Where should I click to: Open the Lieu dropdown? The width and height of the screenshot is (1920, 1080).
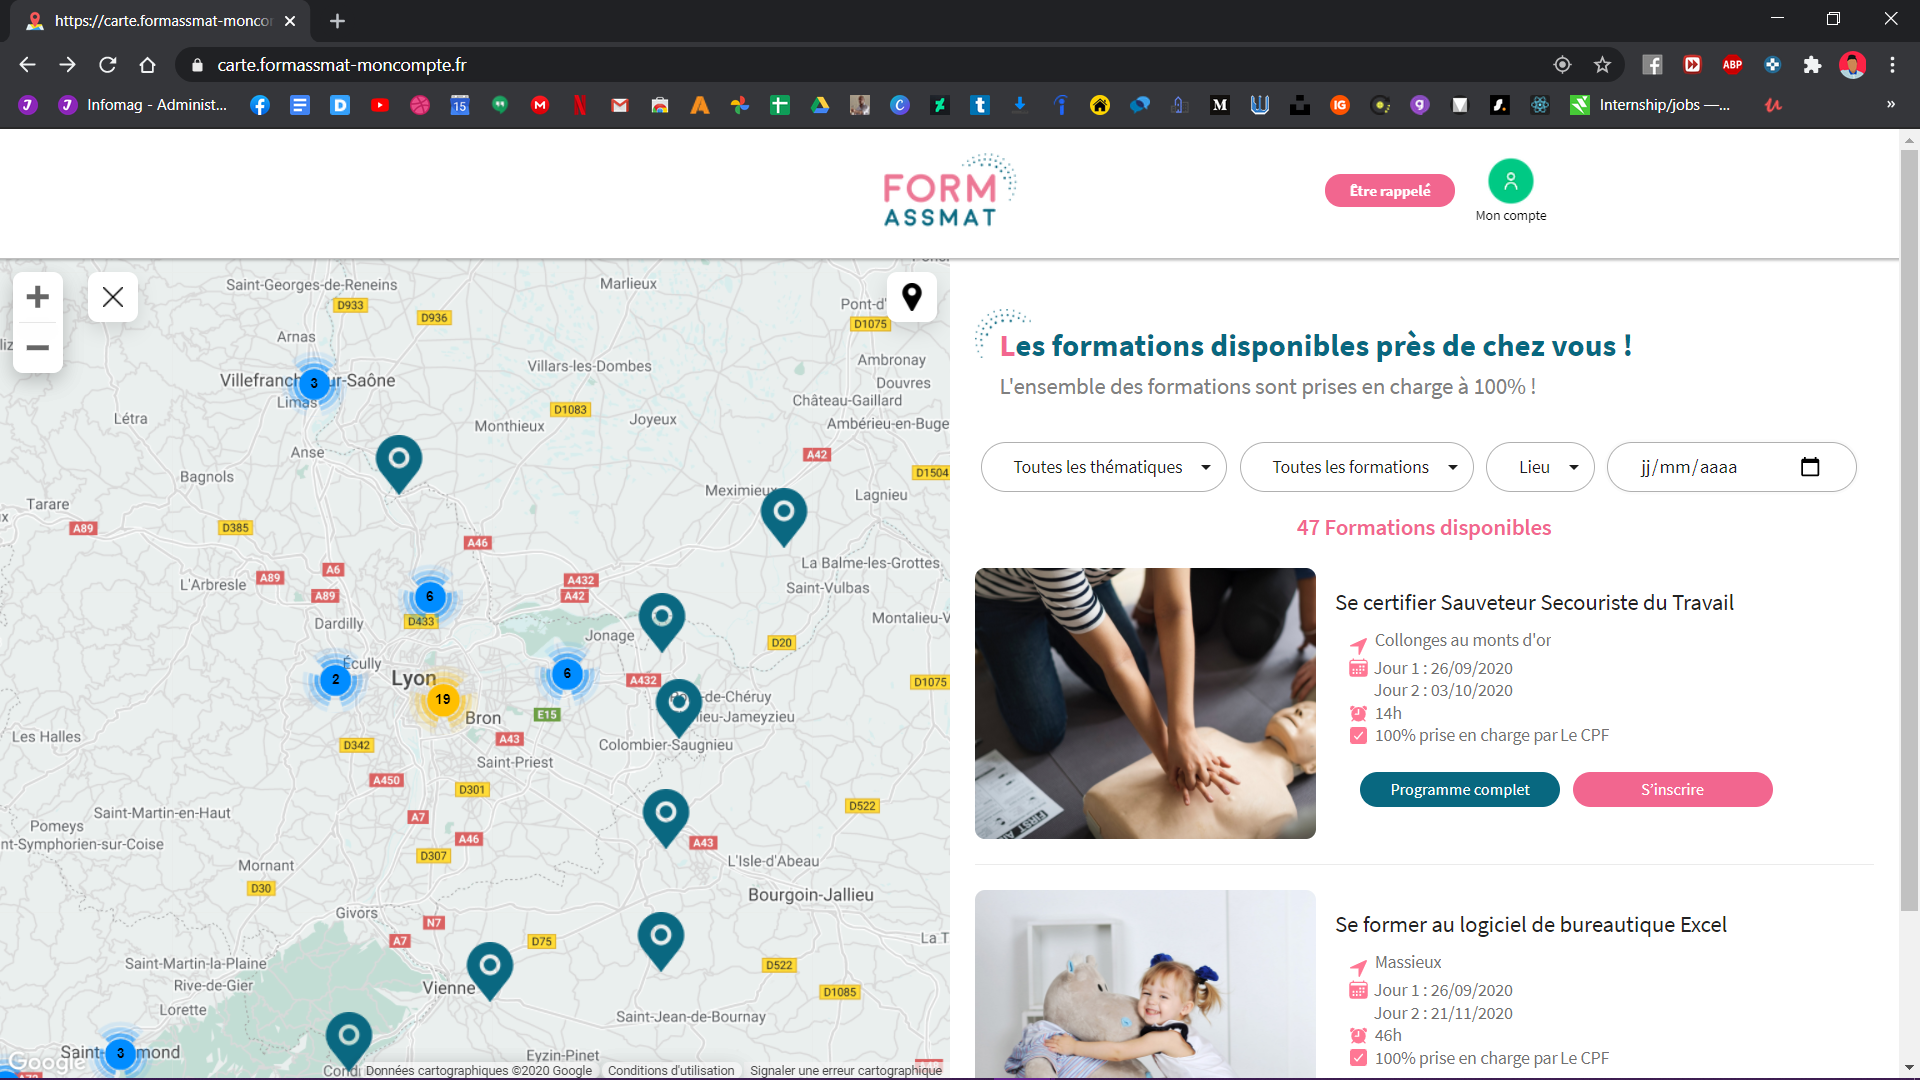[1540, 467]
